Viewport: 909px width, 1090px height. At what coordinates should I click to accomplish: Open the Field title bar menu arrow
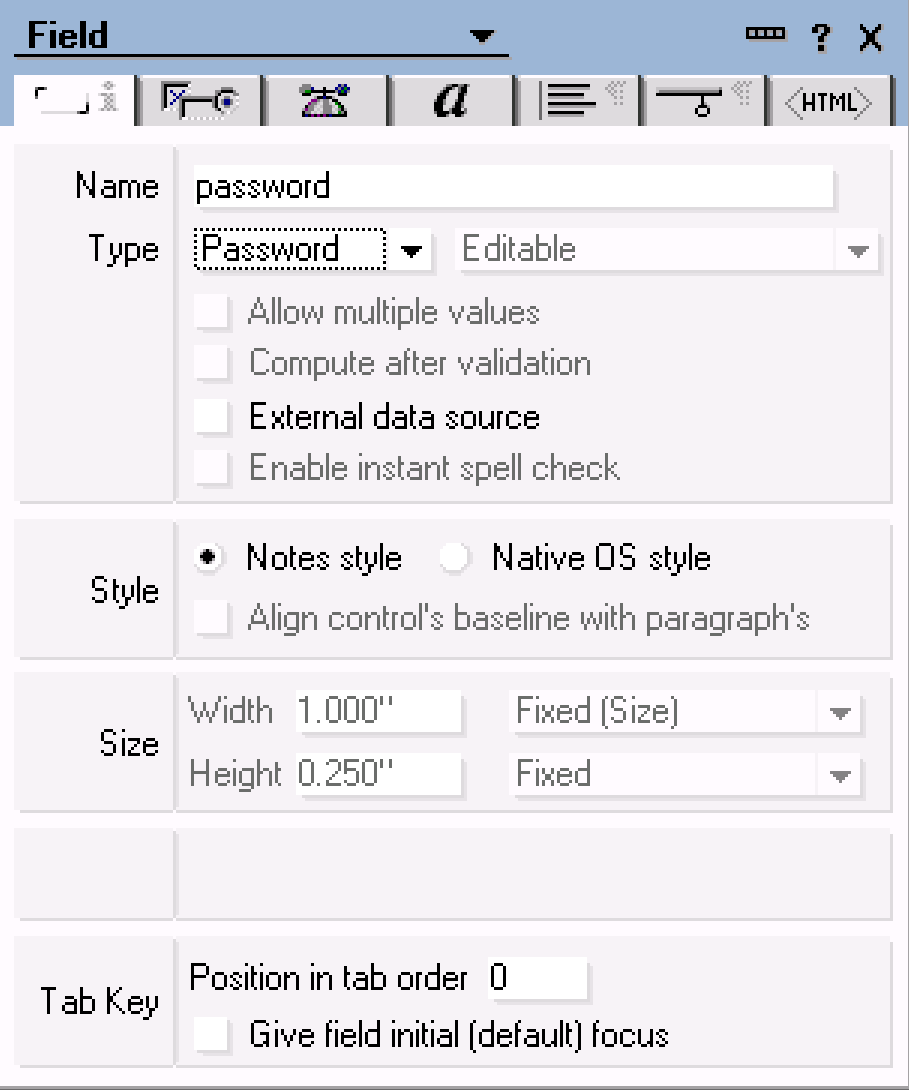[x=482, y=36]
